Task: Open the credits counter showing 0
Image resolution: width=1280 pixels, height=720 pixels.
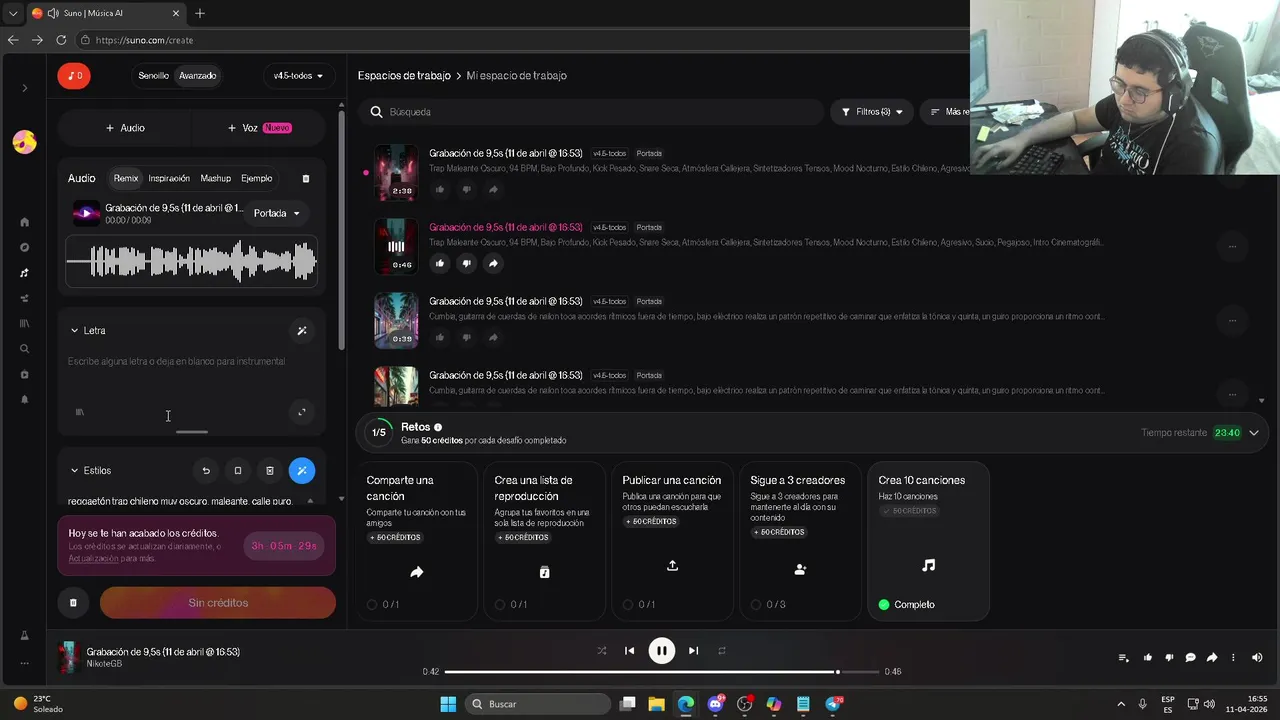Action: coord(73,76)
